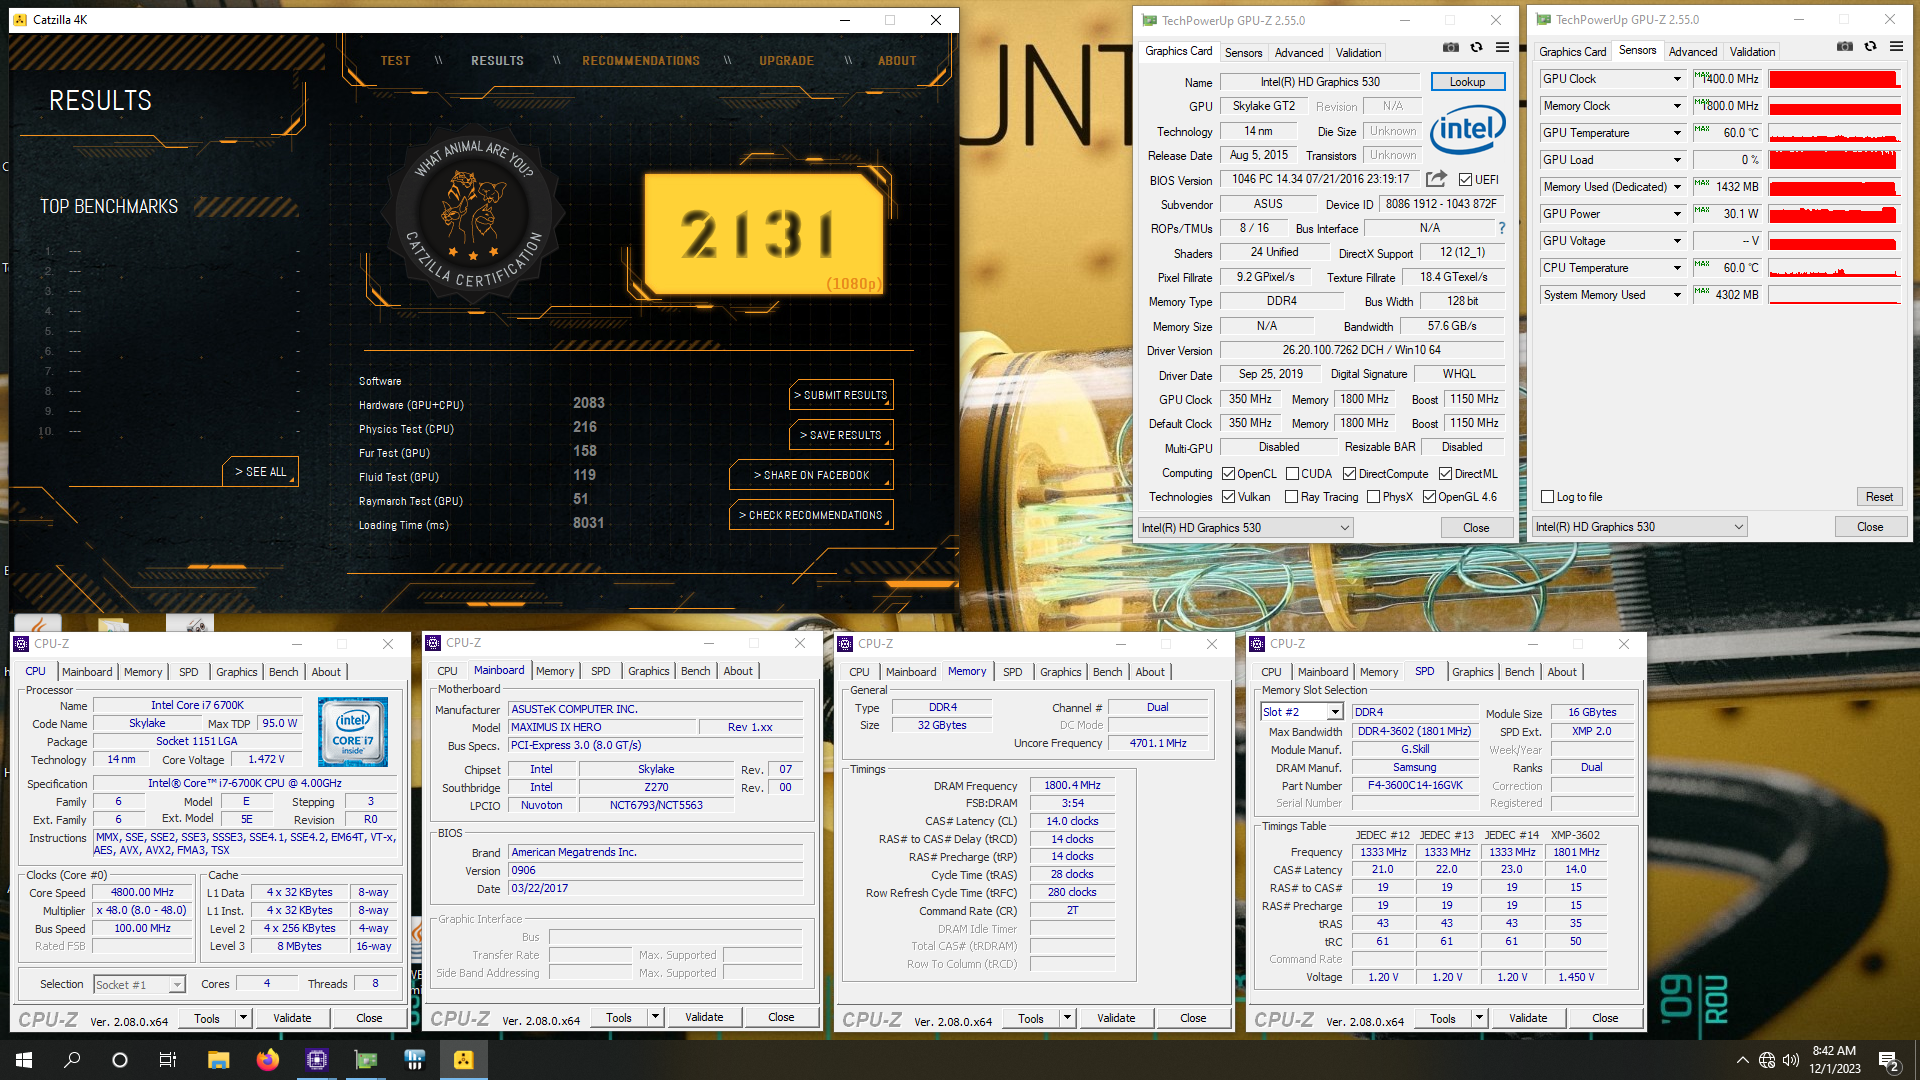Click the Lookup button in GPU-Z

click(1467, 82)
